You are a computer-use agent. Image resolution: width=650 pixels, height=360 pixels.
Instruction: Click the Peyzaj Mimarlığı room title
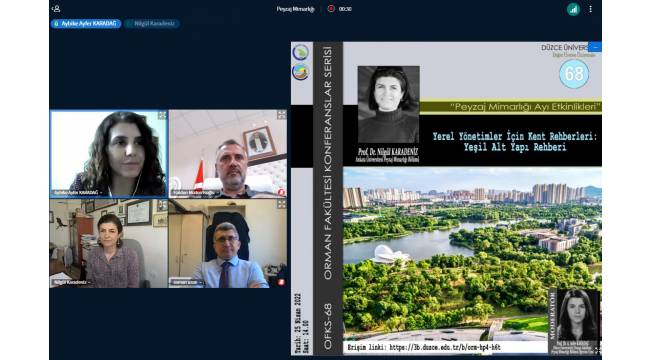[296, 9]
